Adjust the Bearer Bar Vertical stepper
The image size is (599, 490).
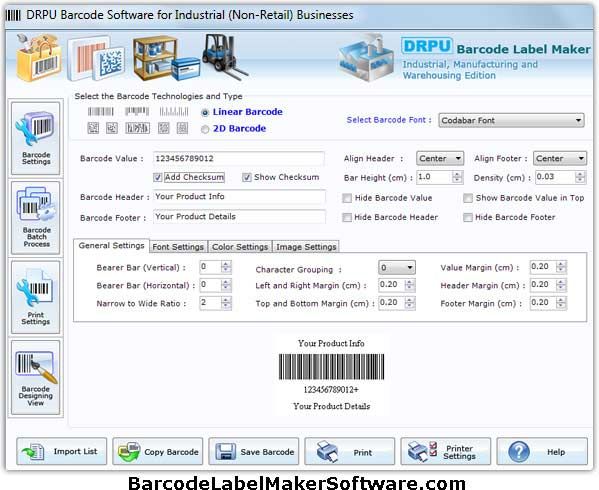pyautogui.click(x=226, y=267)
